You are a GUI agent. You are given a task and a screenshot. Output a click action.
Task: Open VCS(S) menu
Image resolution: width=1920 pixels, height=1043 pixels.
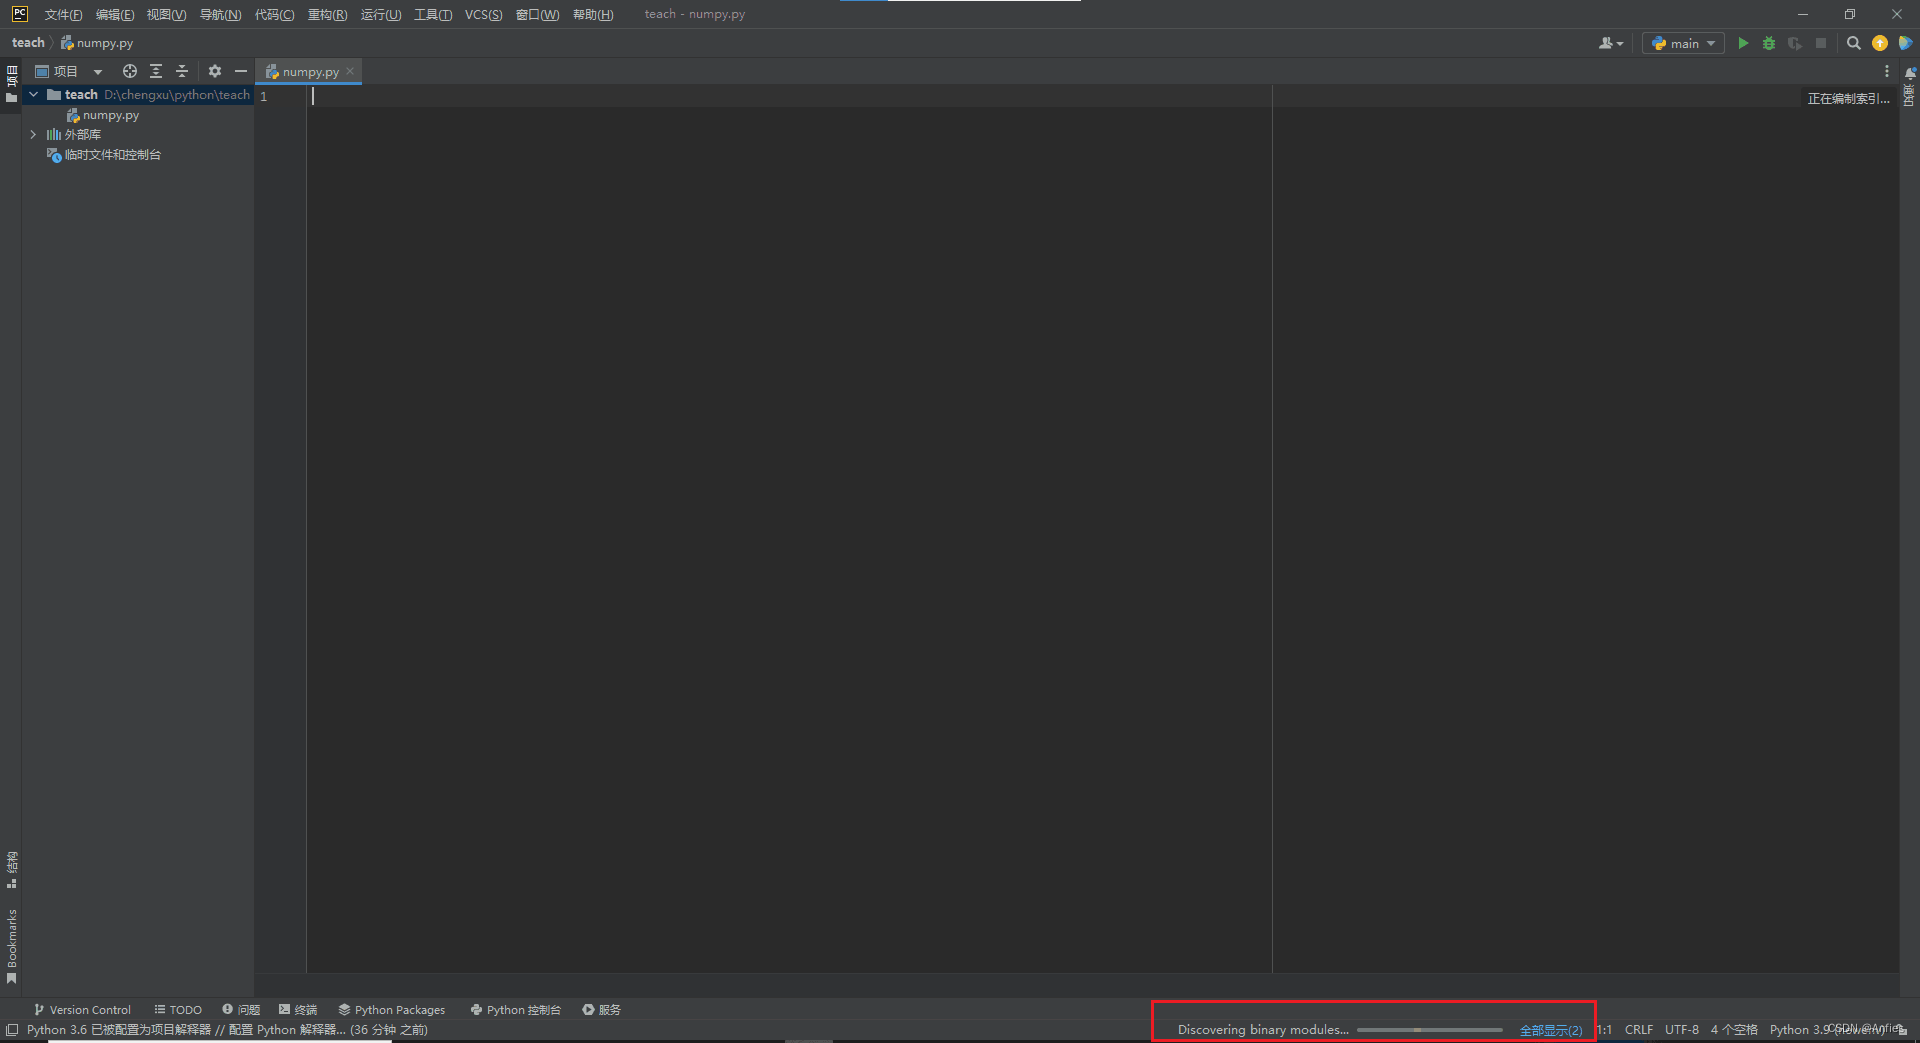click(484, 14)
